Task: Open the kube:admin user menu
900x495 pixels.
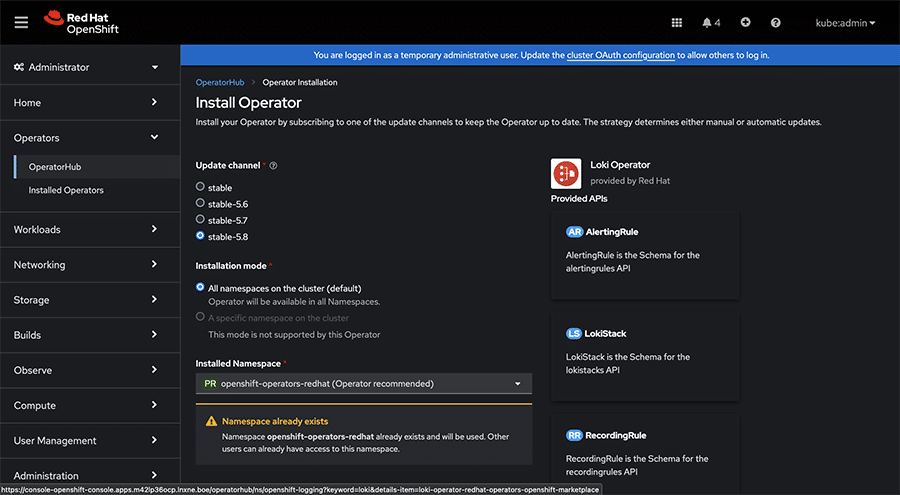Action: pos(845,23)
